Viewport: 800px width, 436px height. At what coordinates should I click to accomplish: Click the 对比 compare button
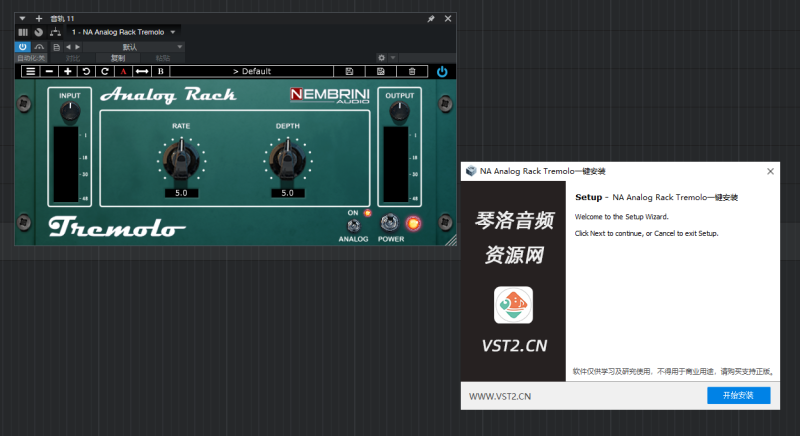(73, 58)
